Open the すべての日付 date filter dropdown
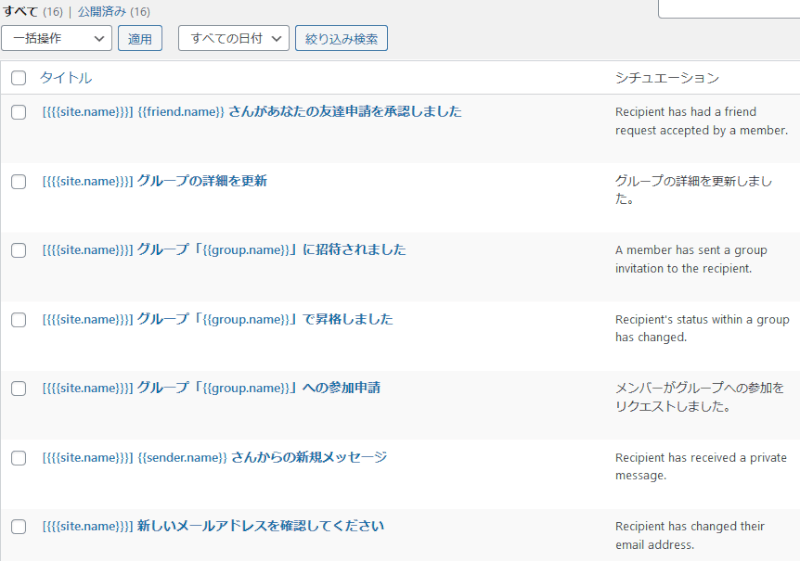 point(234,38)
